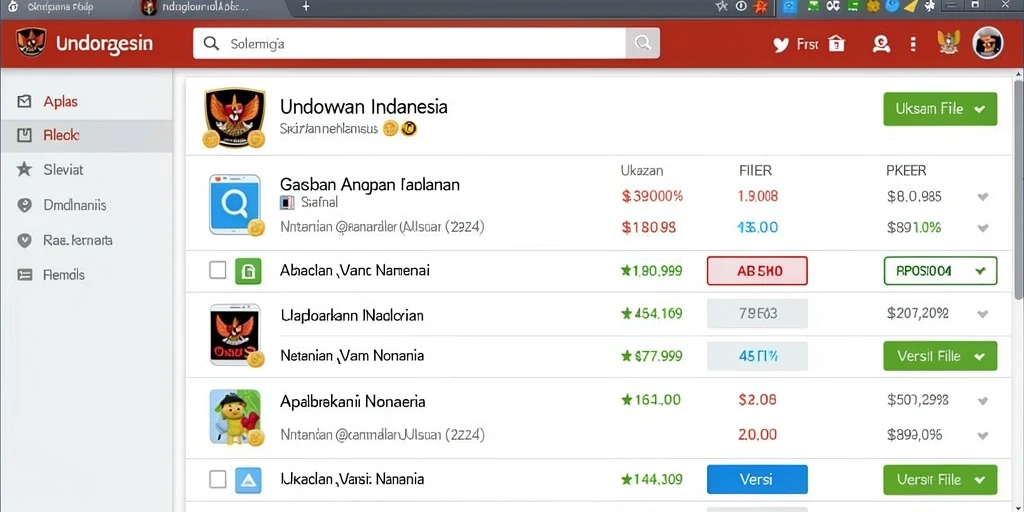The image size is (1024, 512).
Task: Click the gray 79E03 button
Action: [x=757, y=313]
